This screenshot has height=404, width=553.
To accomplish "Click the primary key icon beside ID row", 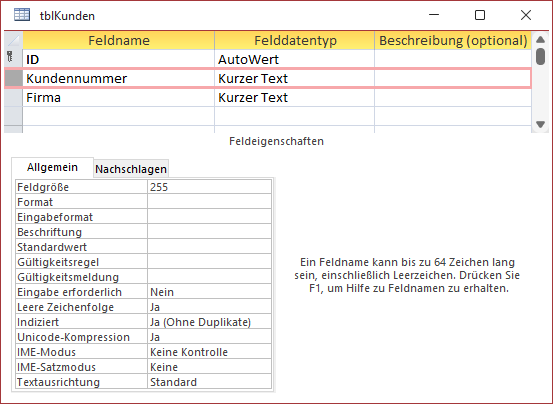I will coord(10,57).
